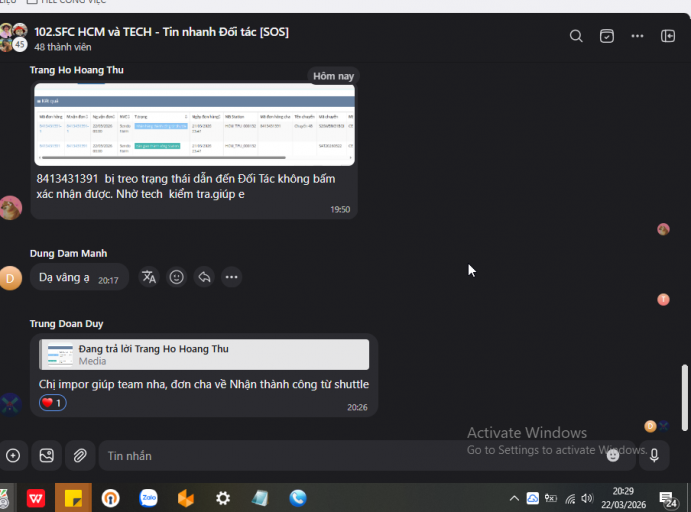Open Trung Doan Duy's avatar
Image resolution: width=691 pixels, height=512 pixels.
click(x=11, y=404)
